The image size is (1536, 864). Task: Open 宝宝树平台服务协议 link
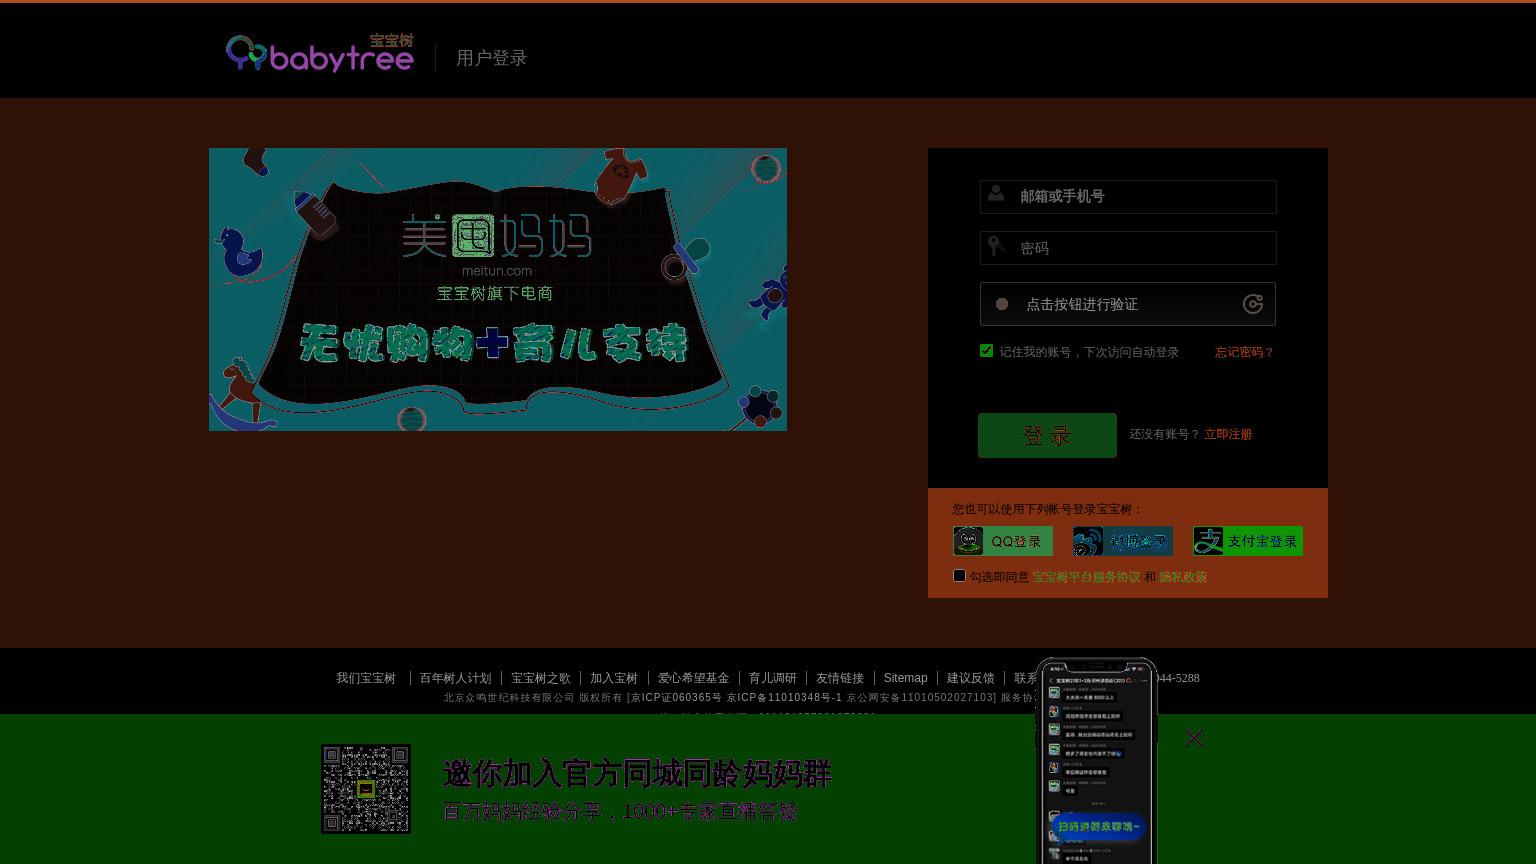coord(1086,577)
